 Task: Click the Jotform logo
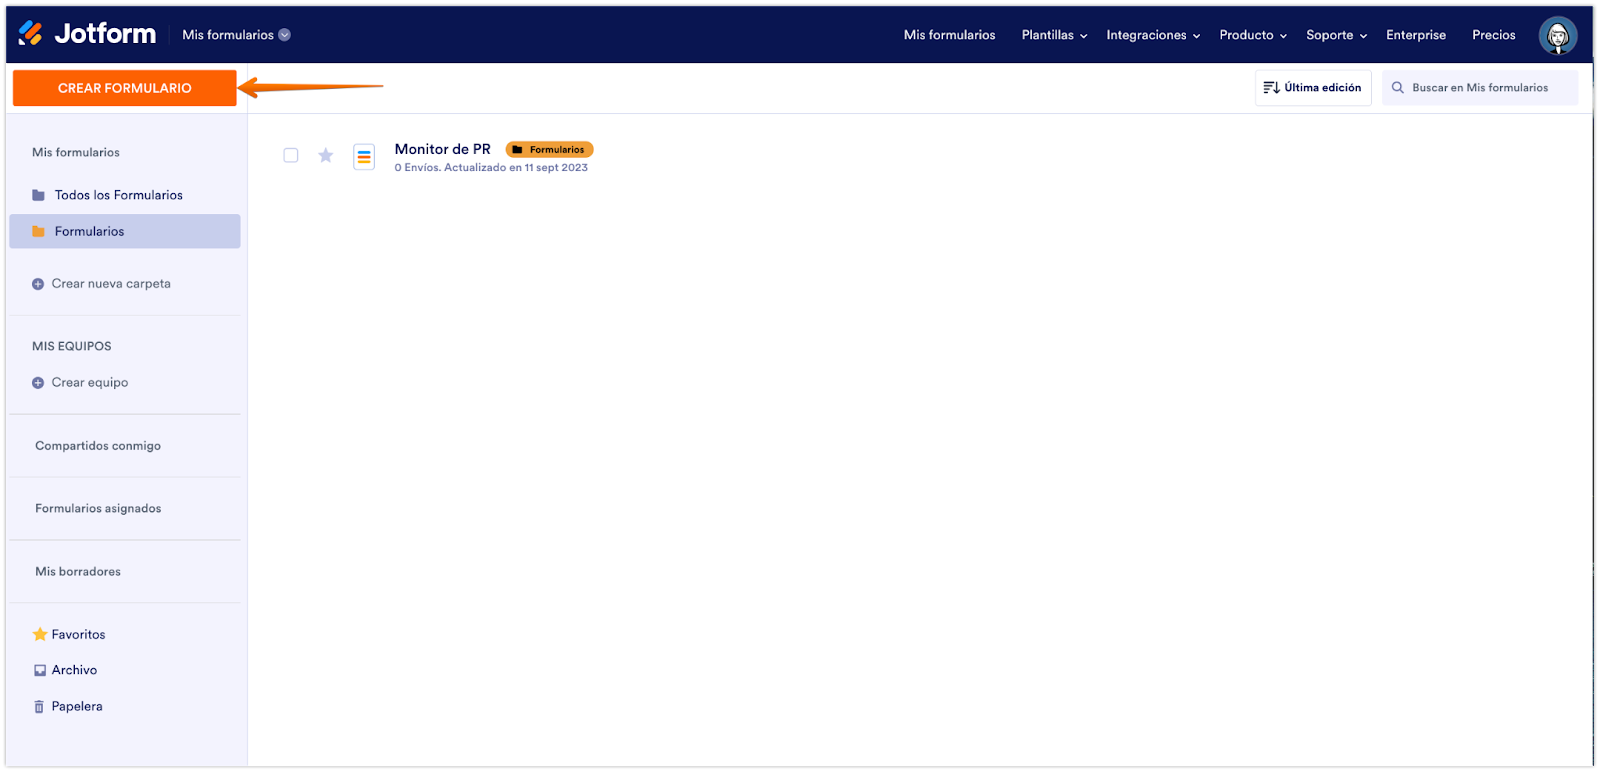87,34
